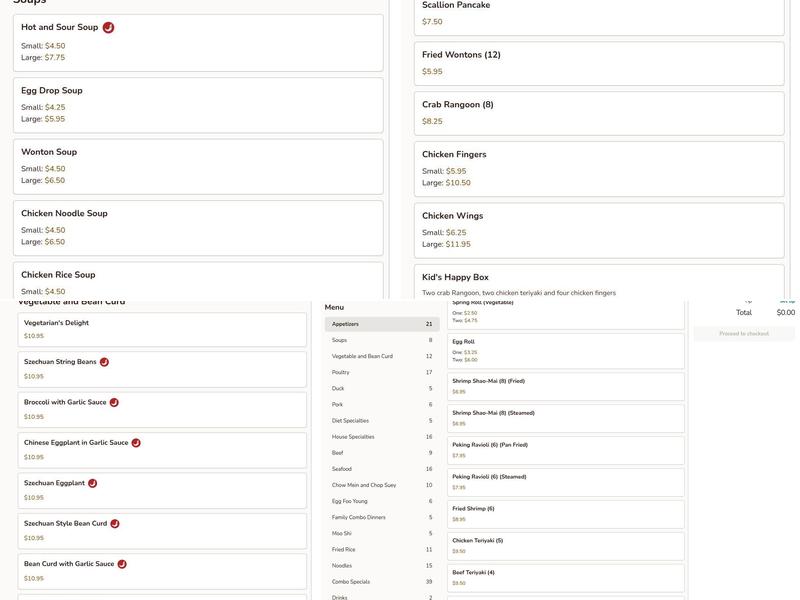The image size is (800, 600).
Task: Go to the House Specialties category
Action: 382,437
